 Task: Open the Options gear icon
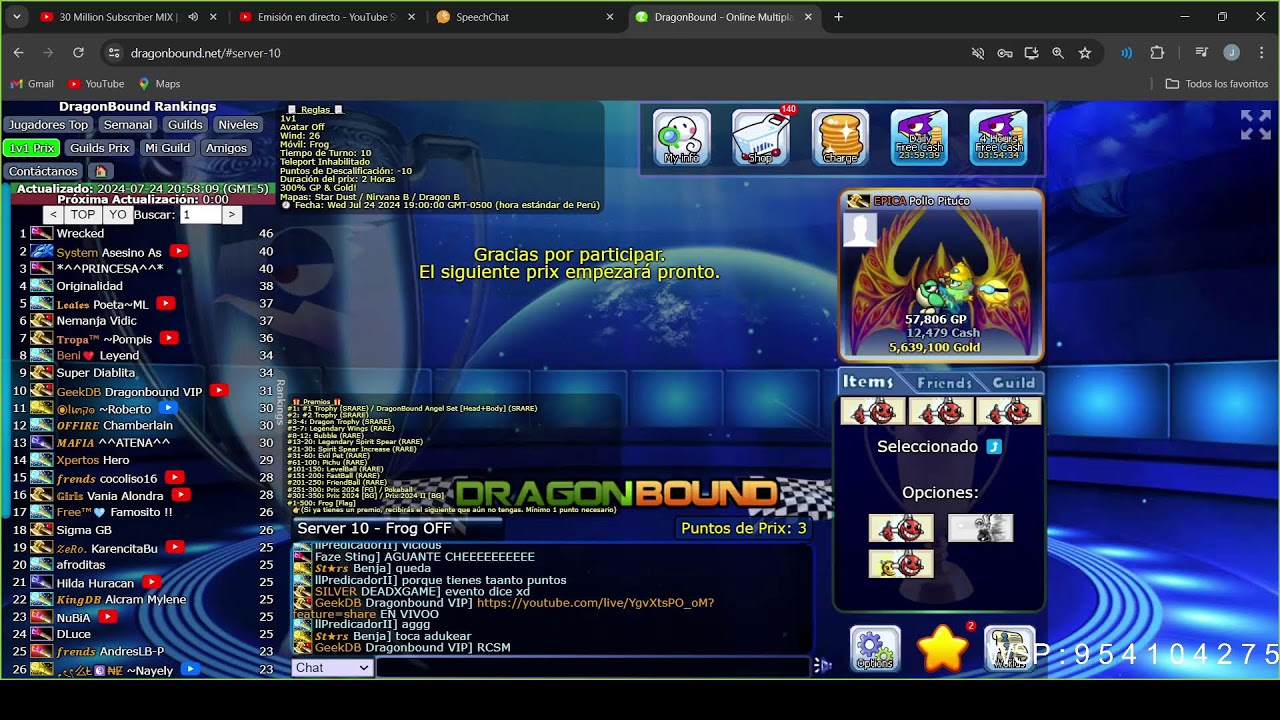pos(875,649)
